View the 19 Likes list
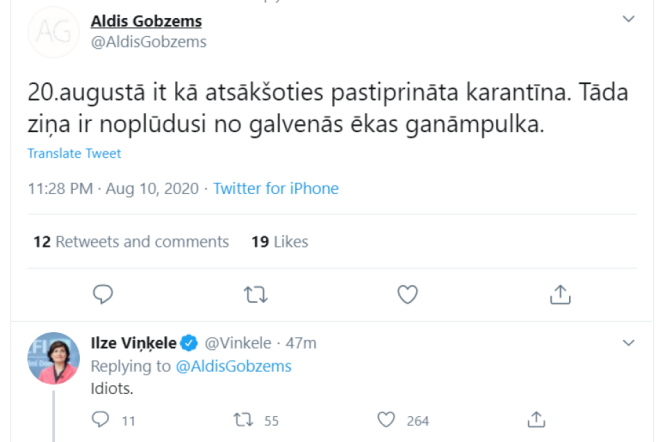Image resolution: width=660 pixels, height=442 pixels. coord(279,242)
